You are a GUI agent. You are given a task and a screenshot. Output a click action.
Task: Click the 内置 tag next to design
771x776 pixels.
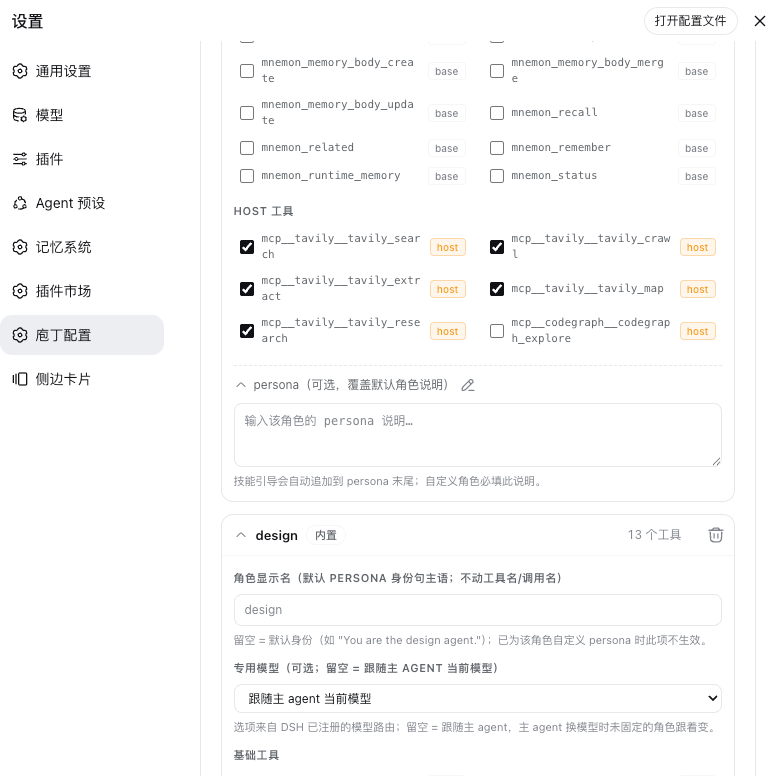click(326, 535)
